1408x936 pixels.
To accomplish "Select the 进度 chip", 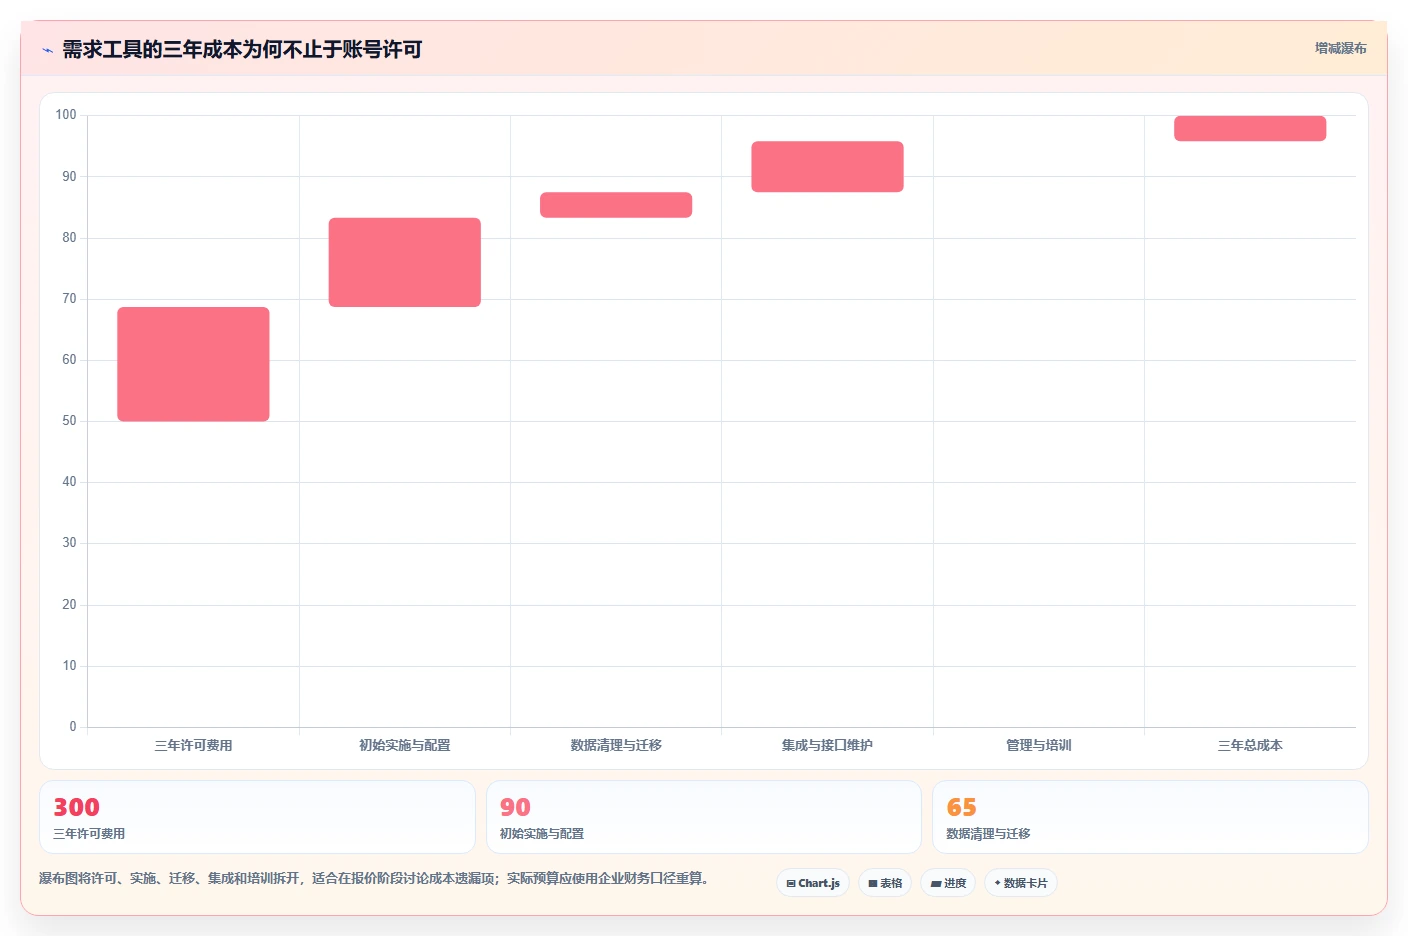I will click(948, 883).
